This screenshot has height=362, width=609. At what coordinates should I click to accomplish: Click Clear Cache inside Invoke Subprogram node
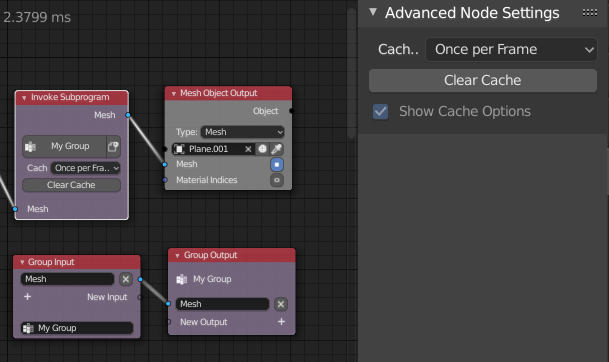(71, 185)
